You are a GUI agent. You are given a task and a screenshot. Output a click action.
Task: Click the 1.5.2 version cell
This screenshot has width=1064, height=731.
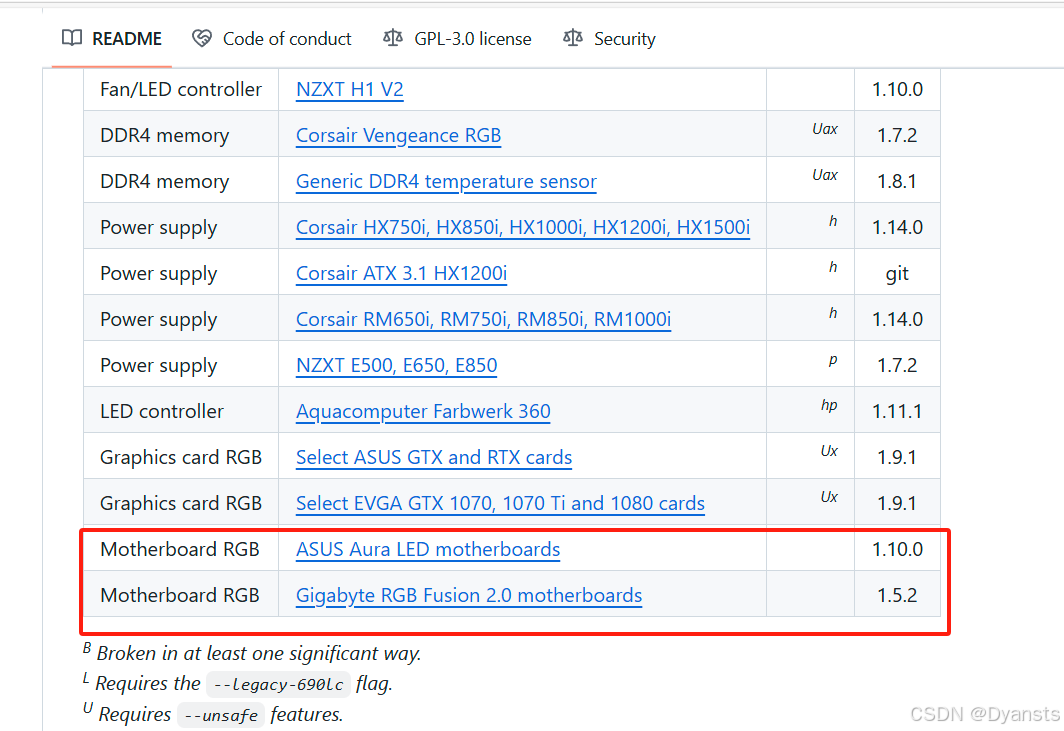[897, 596]
